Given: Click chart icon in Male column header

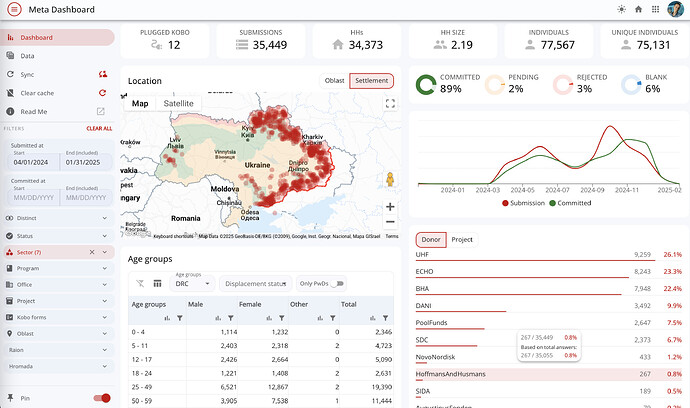Looking at the screenshot, I should [218, 318].
